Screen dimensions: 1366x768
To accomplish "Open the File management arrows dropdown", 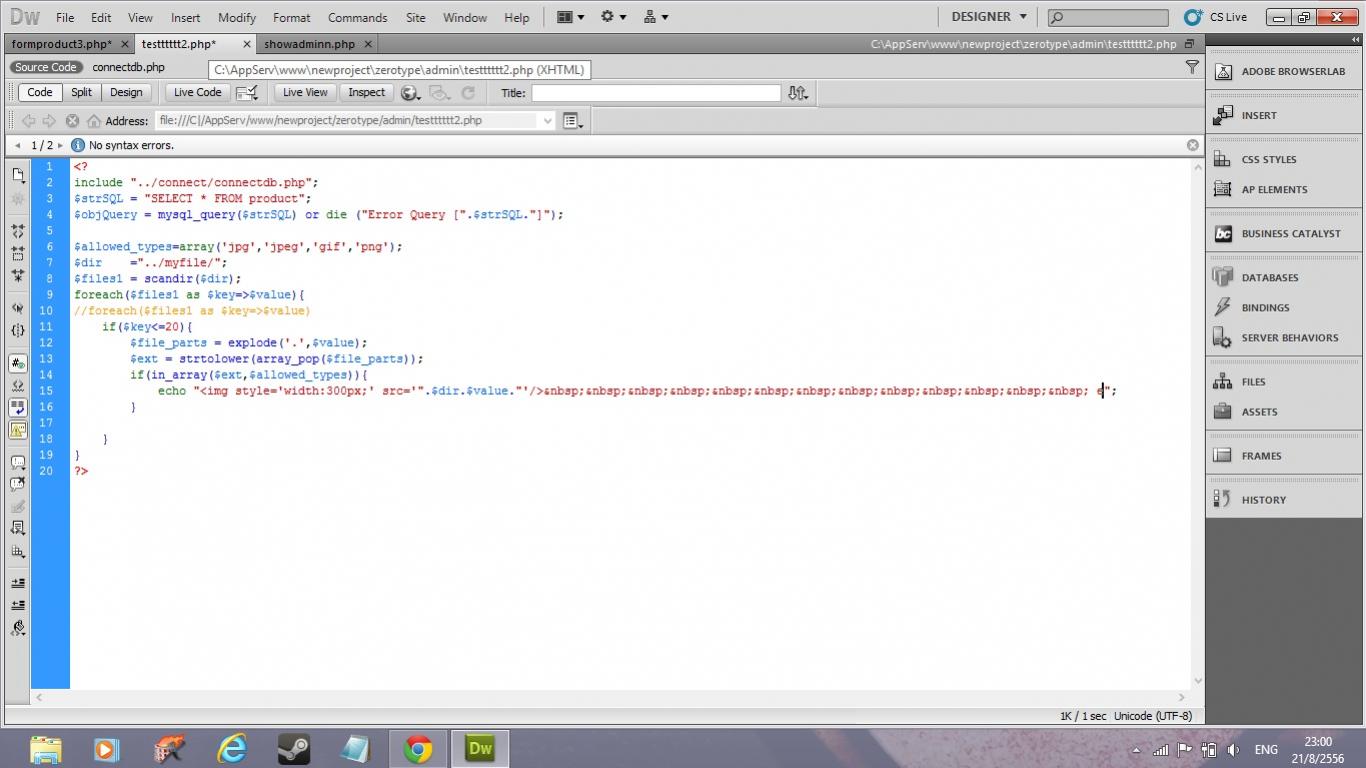I will [x=798, y=93].
